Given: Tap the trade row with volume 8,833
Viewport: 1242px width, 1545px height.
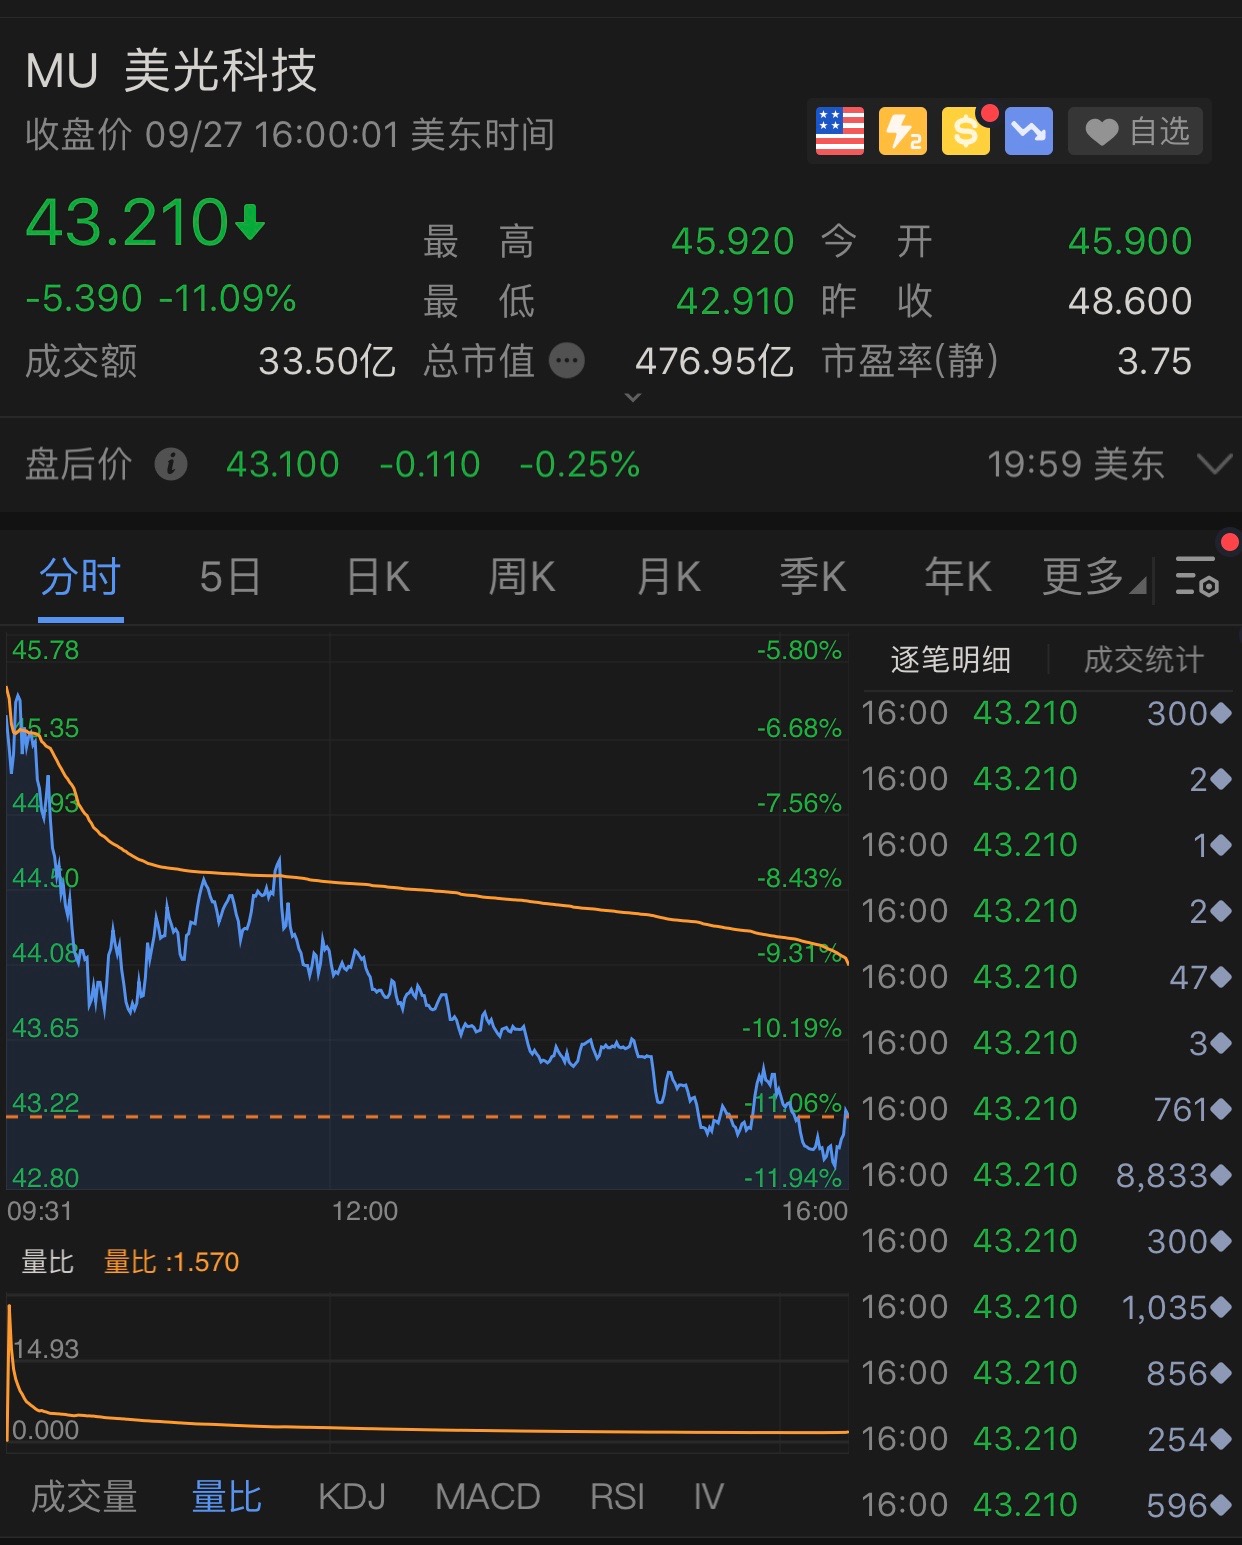Looking at the screenshot, I should pyautogui.click(x=1046, y=1175).
